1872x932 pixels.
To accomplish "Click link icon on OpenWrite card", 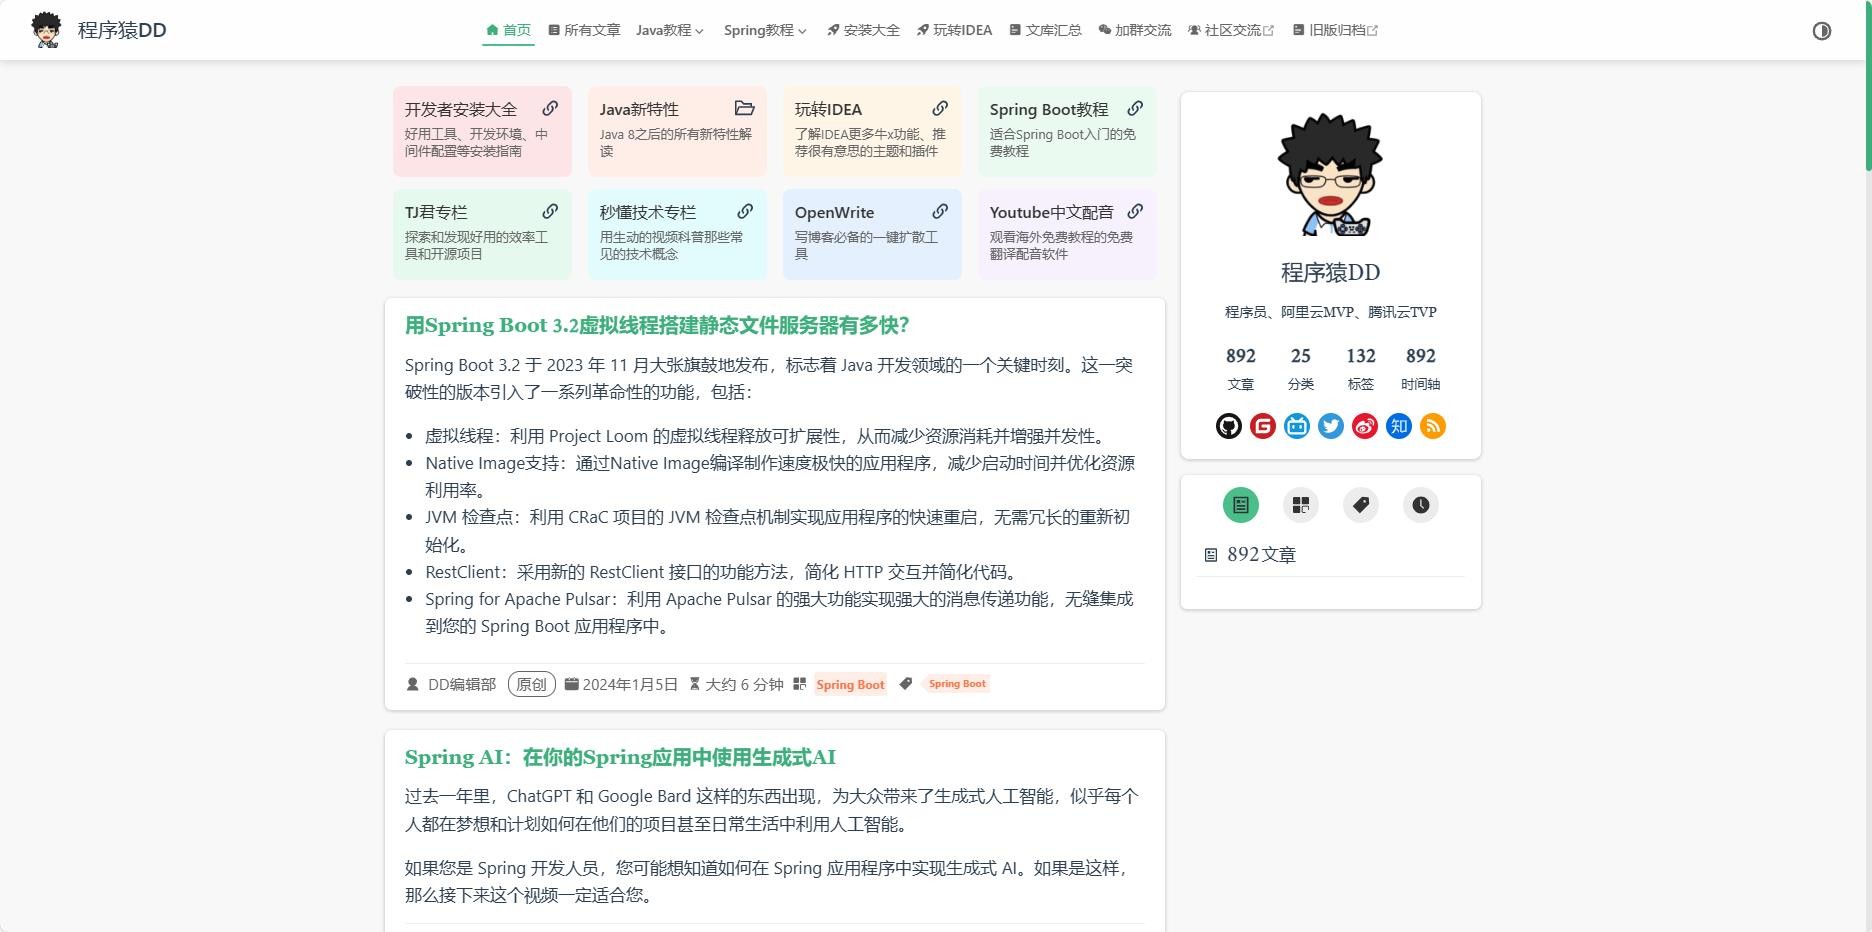I will click(x=940, y=211).
